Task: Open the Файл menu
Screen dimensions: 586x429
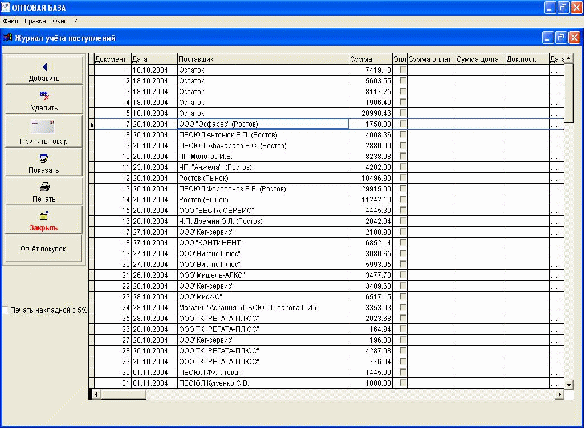Action: [x=10, y=21]
